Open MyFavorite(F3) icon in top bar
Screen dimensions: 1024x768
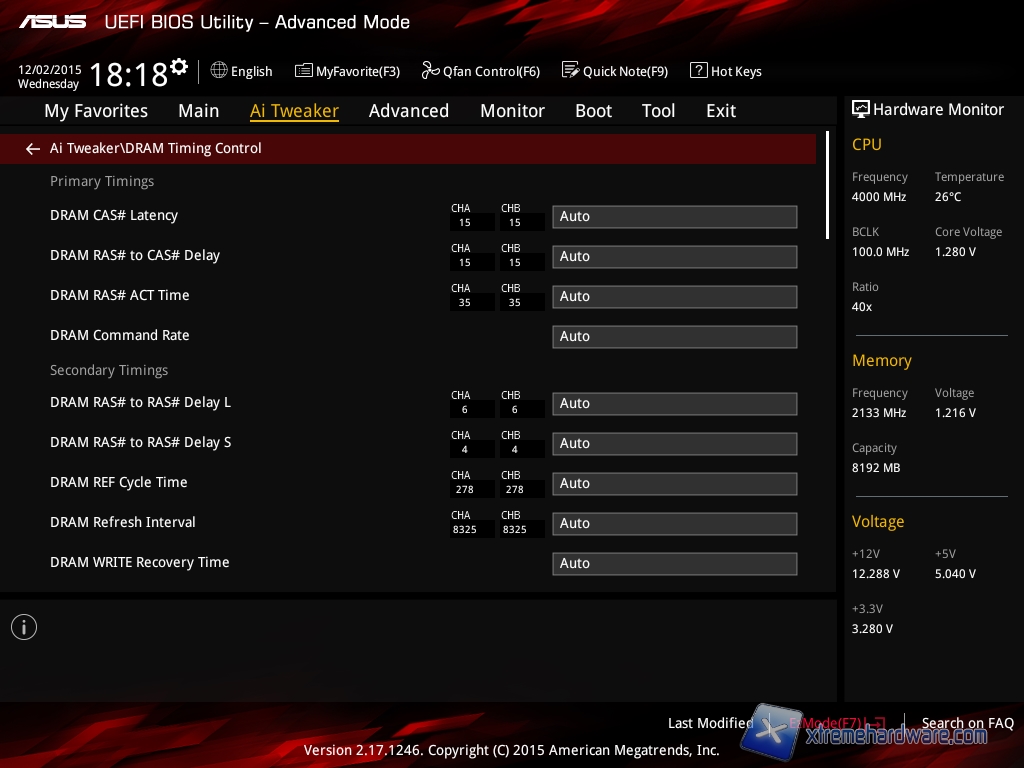(304, 71)
